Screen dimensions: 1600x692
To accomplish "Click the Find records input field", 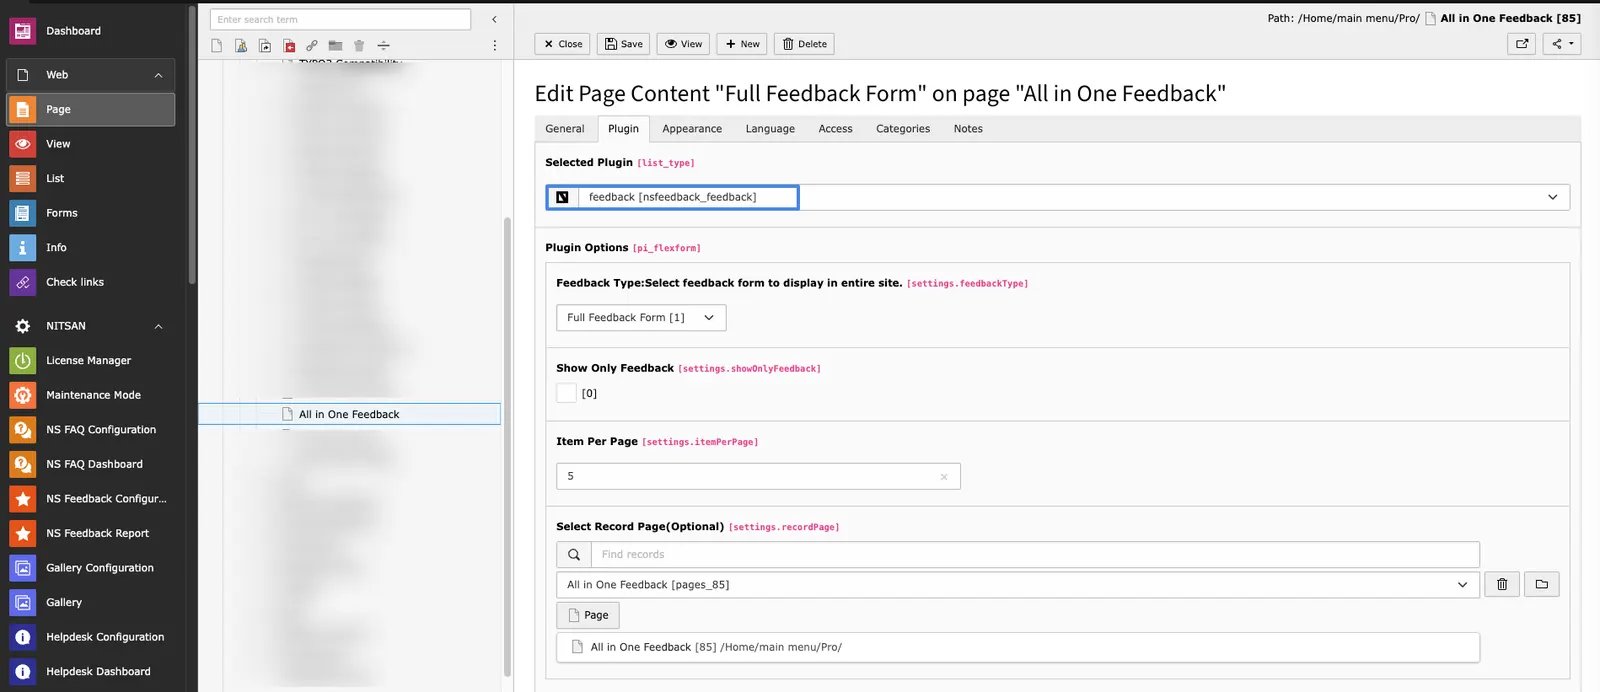I will point(1035,555).
